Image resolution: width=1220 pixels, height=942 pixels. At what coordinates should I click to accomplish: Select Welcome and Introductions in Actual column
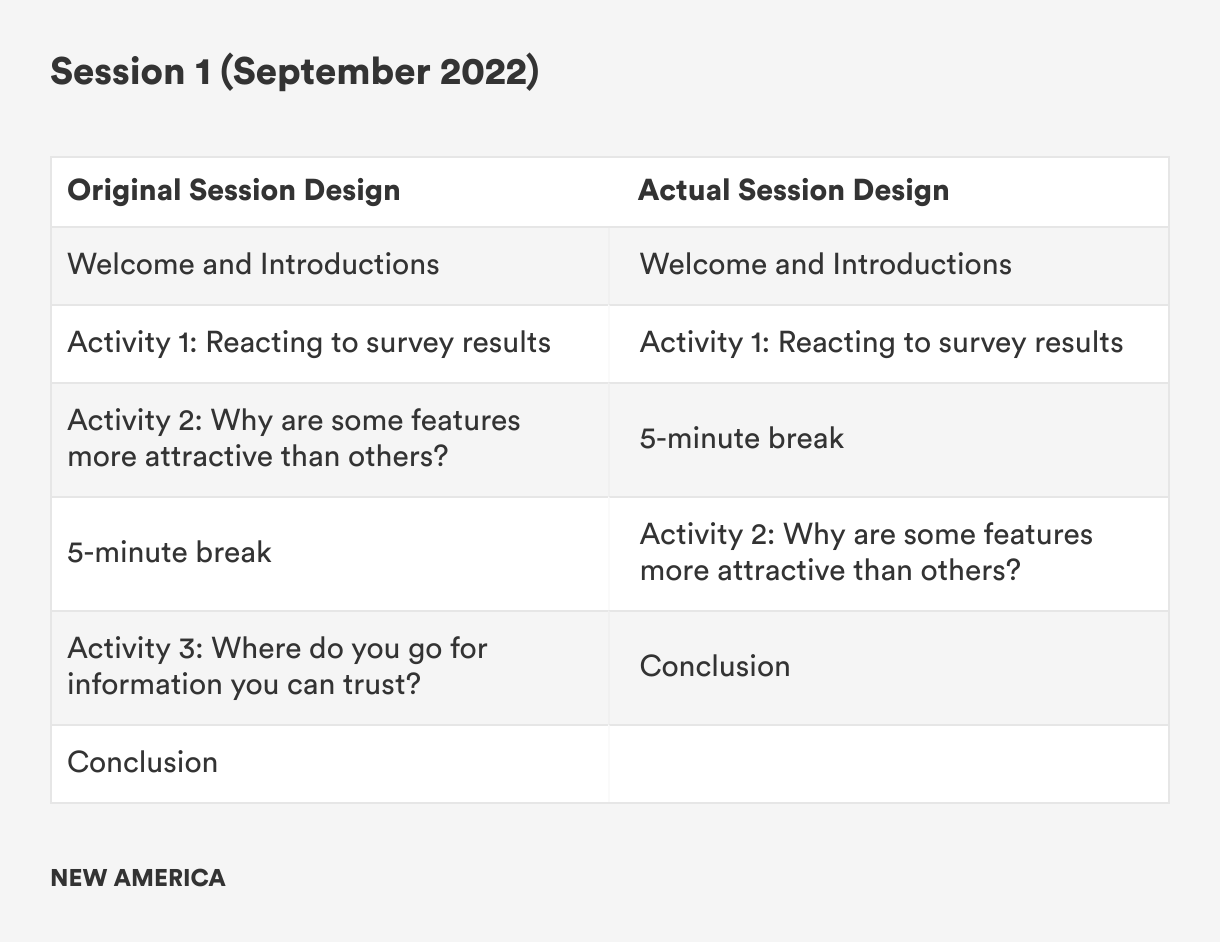825,264
